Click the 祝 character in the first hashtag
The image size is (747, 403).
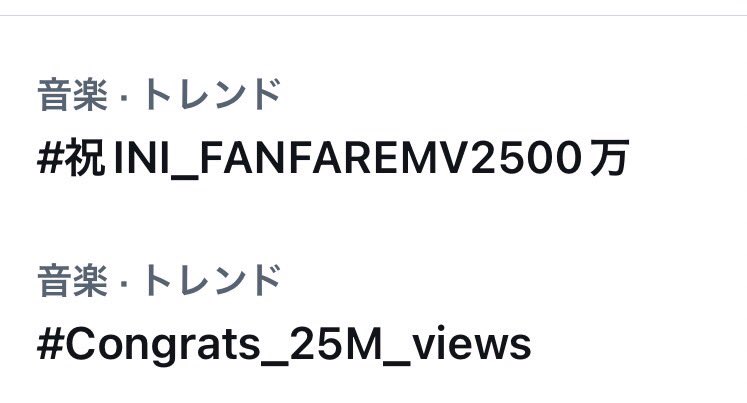85,158
